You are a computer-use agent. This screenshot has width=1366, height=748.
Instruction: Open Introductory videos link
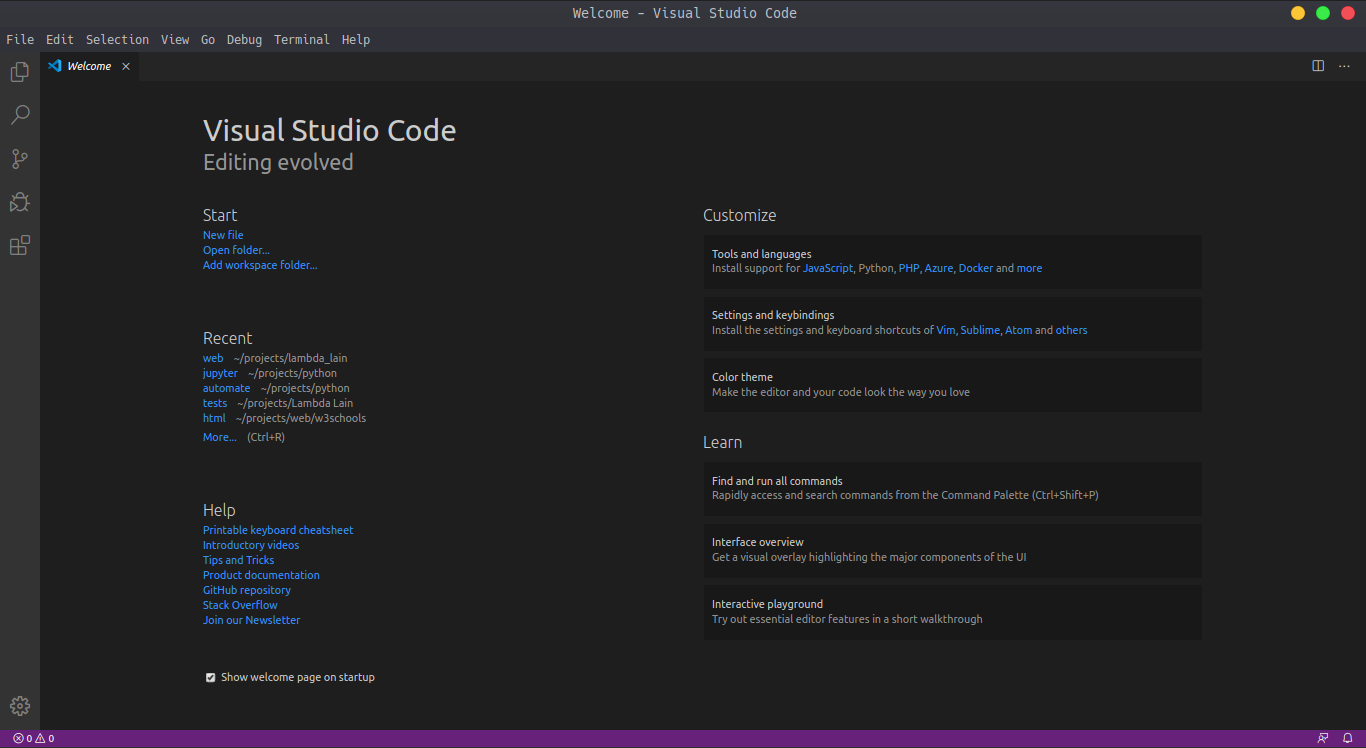pyautogui.click(x=251, y=545)
